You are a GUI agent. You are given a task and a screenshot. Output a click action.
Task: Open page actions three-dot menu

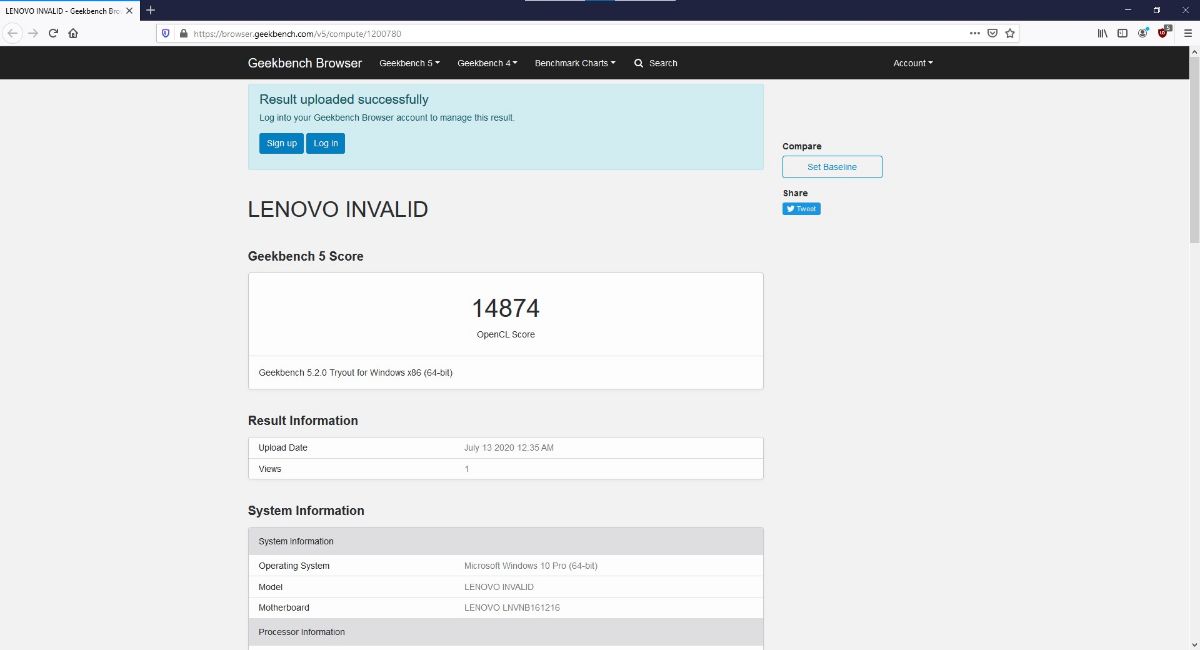point(974,33)
